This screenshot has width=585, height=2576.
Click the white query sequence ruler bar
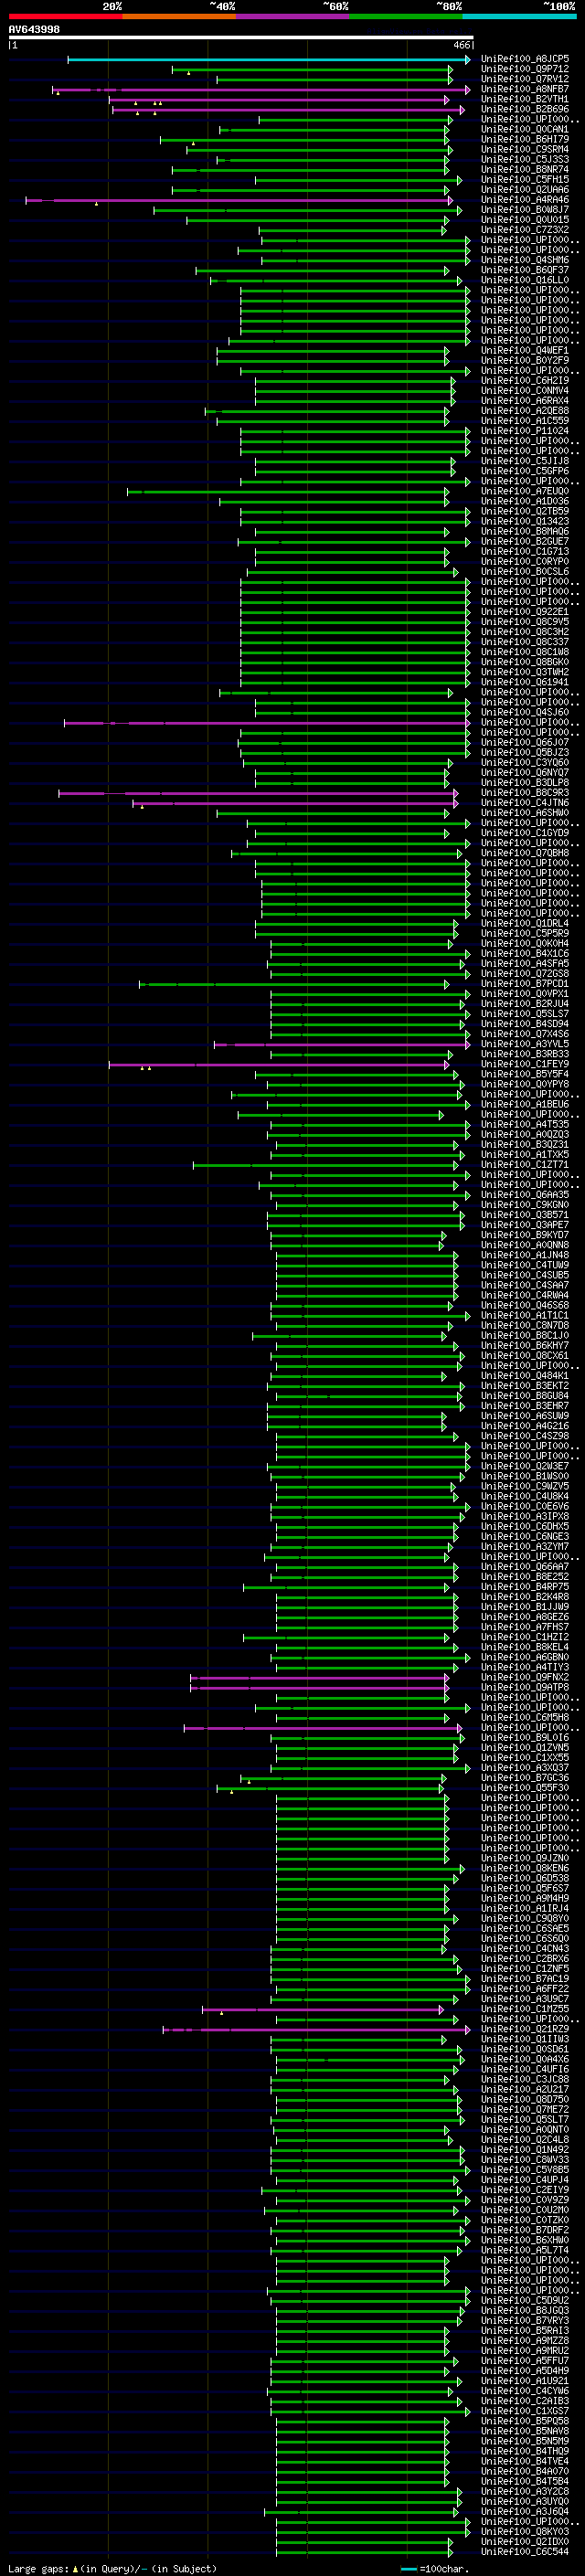click(240, 38)
